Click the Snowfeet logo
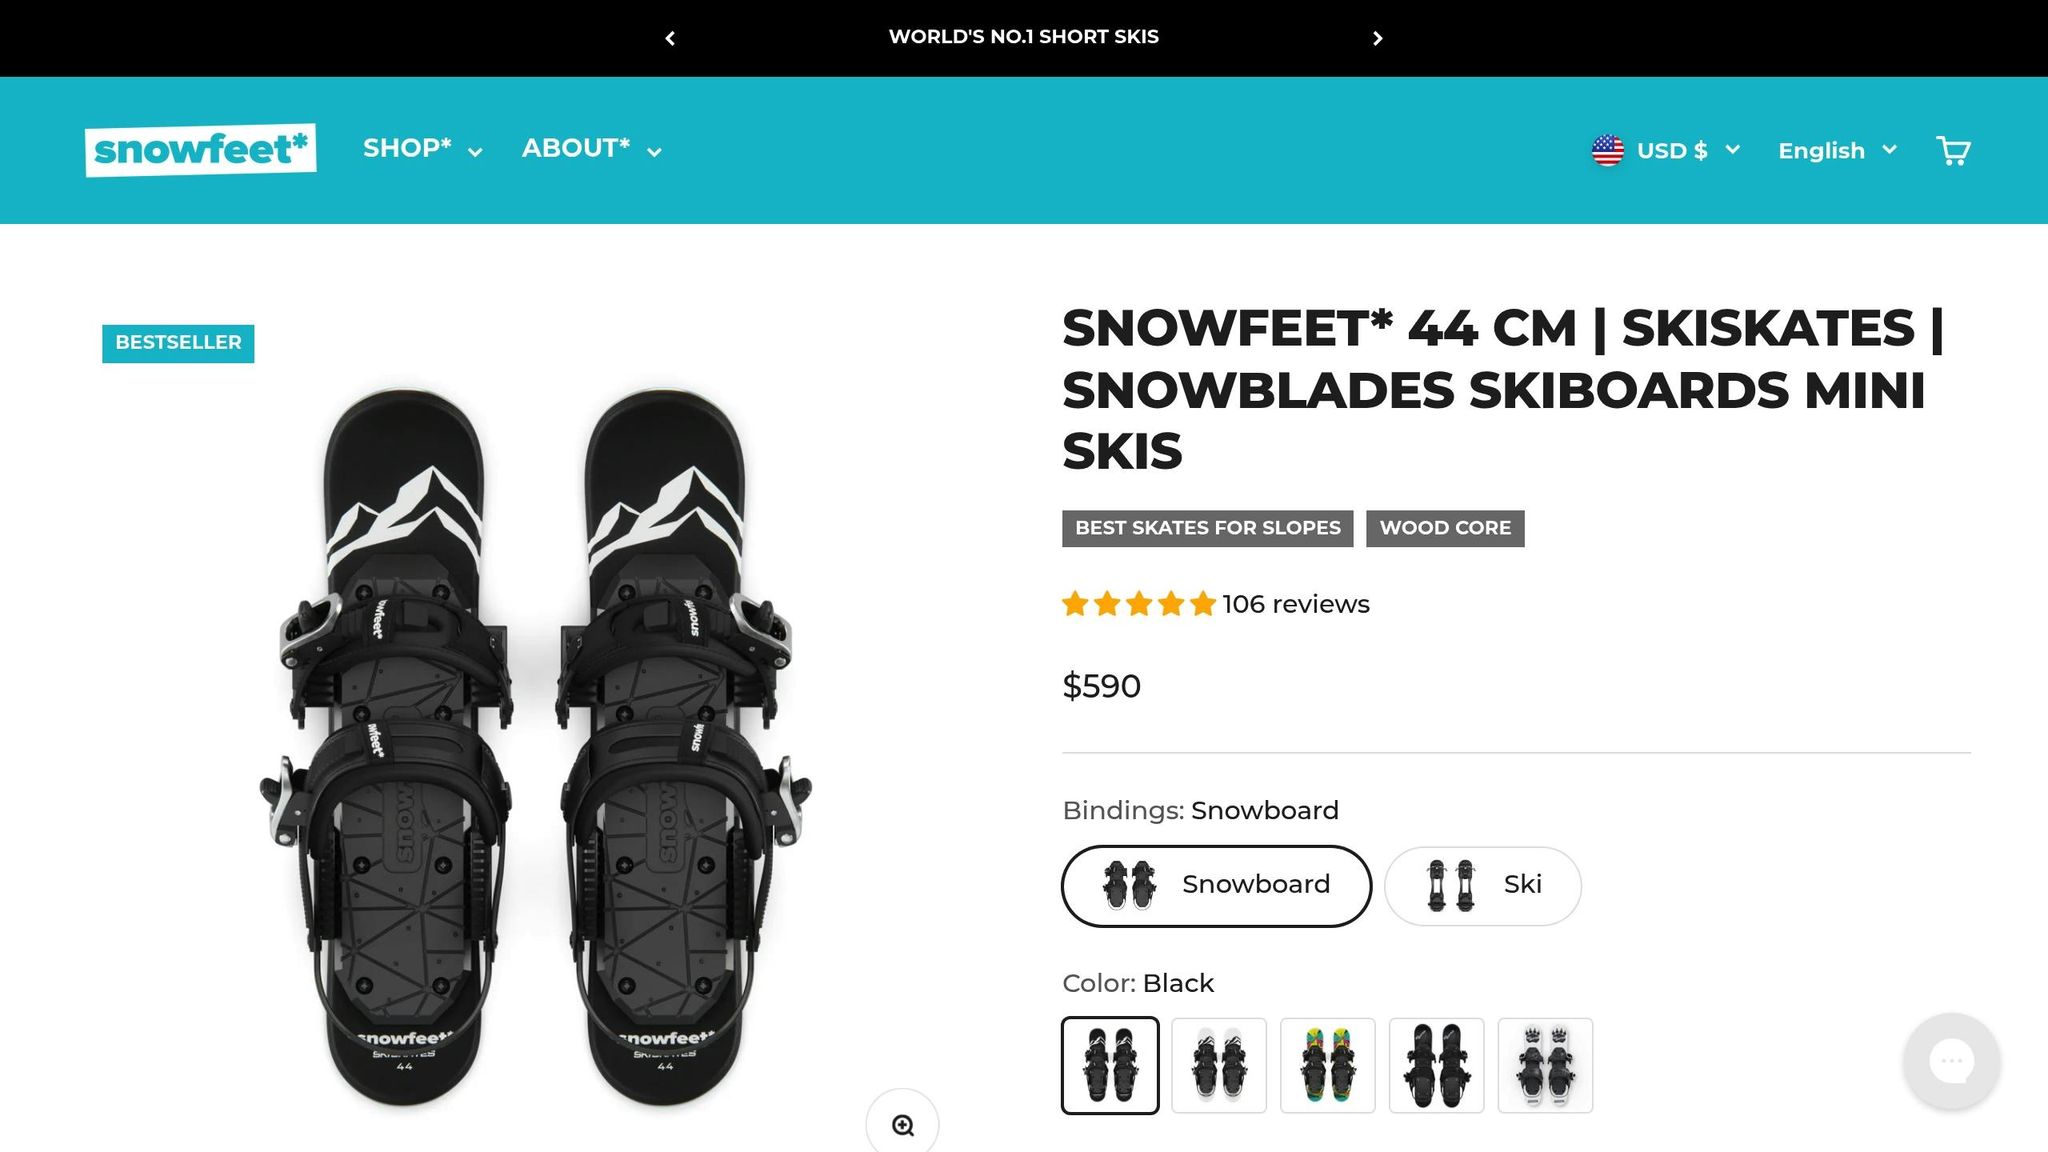 pyautogui.click(x=200, y=150)
